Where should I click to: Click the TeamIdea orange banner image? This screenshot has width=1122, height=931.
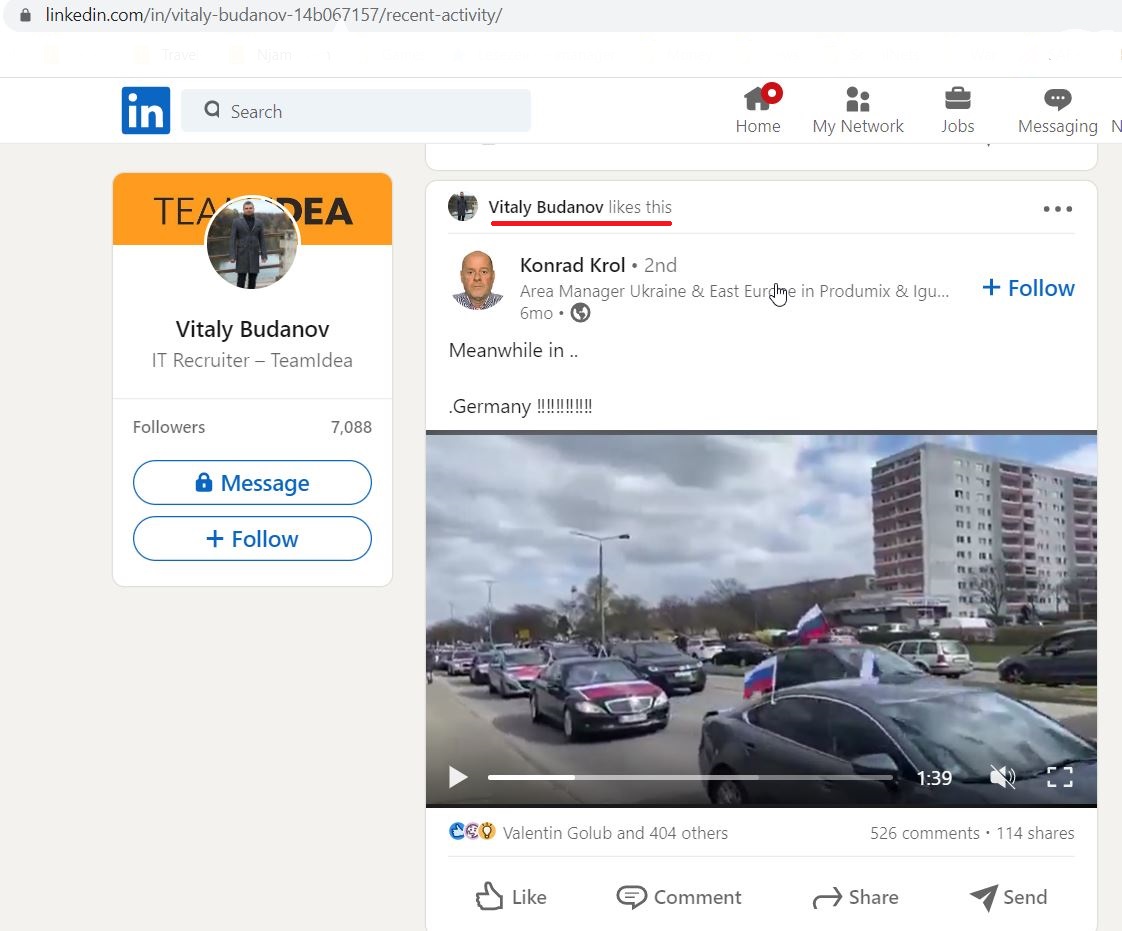point(252,209)
